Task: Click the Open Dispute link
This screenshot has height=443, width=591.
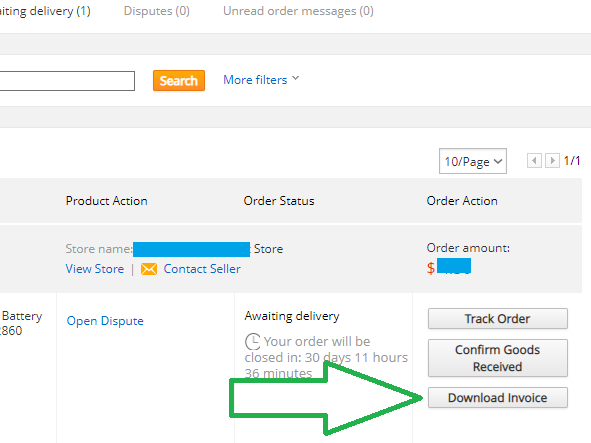Action: [105, 321]
